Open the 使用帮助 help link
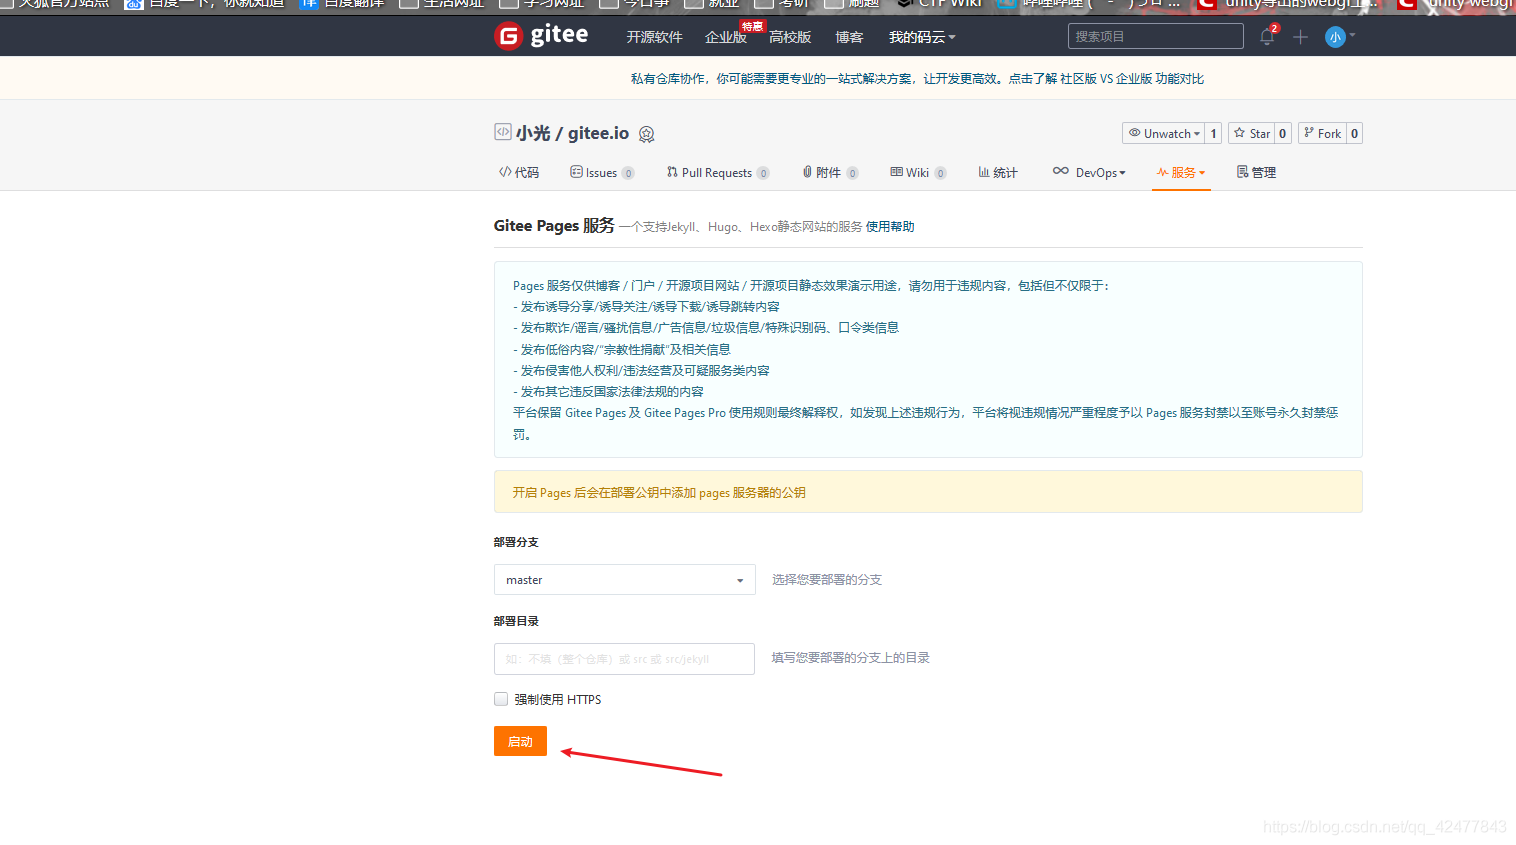The width and height of the screenshot is (1516, 845). pos(889,226)
